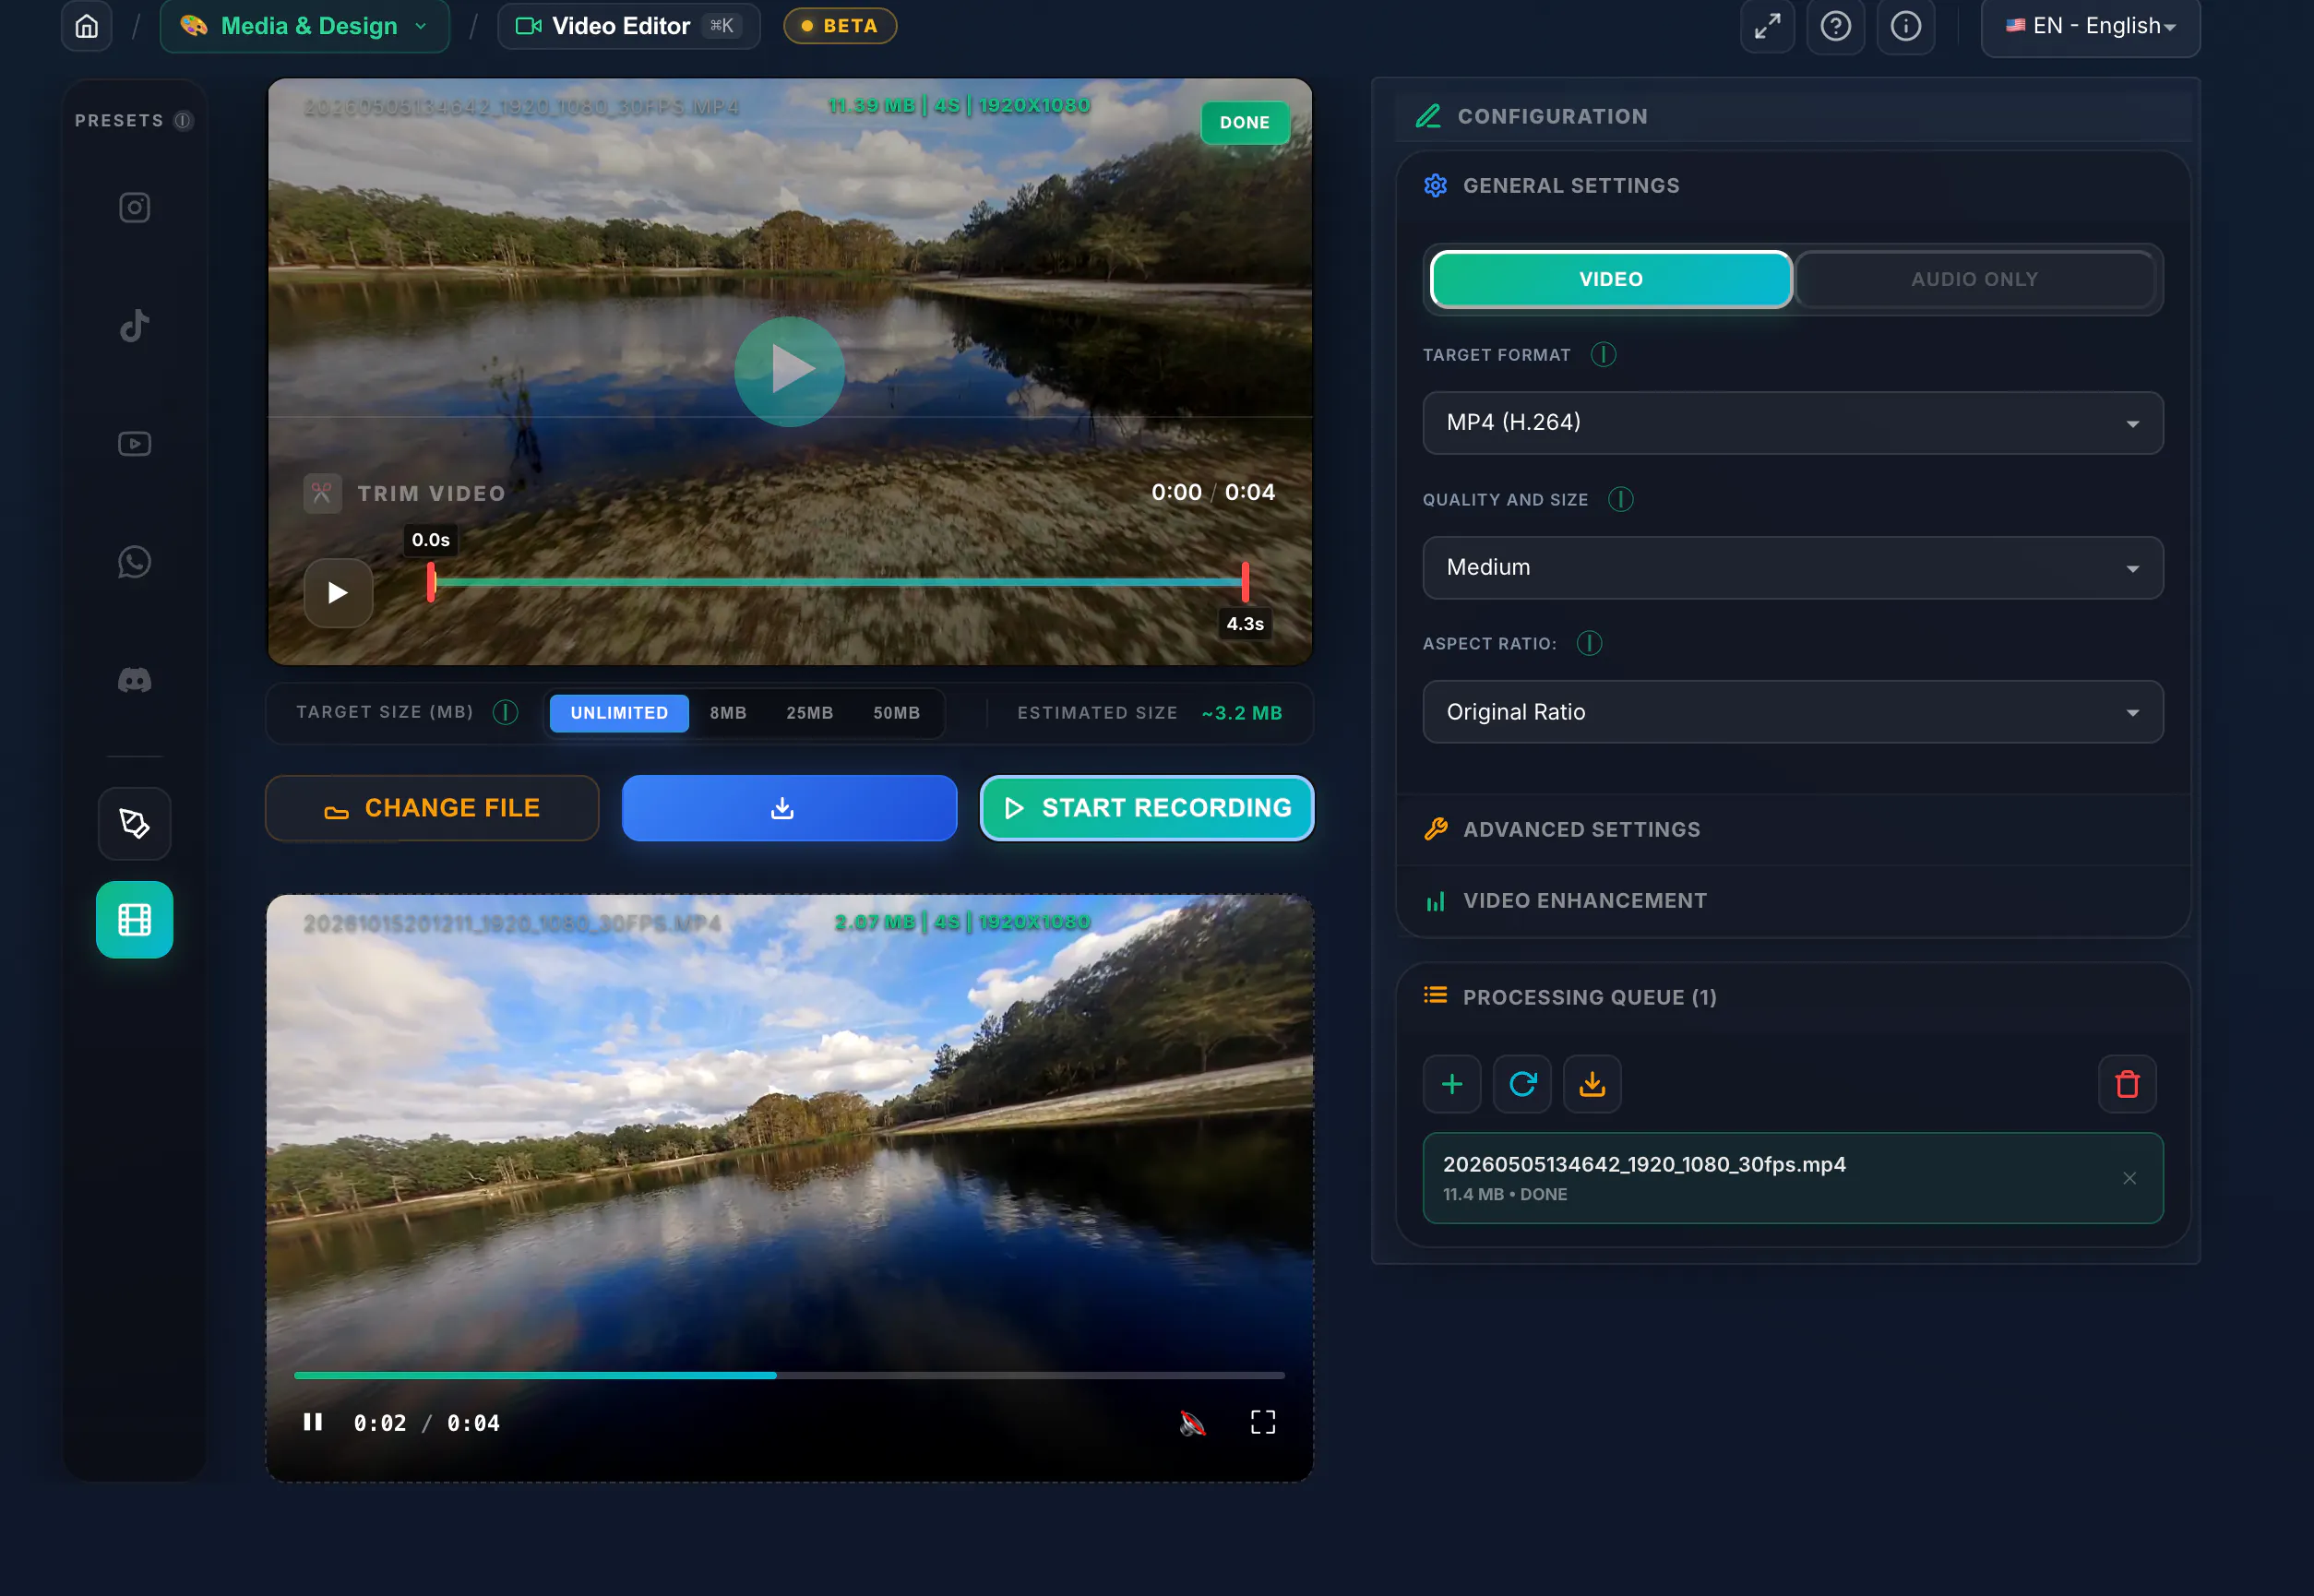This screenshot has width=2314, height=1596.
Task: Clear the queue with the red trash icon
Action: pyautogui.click(x=2127, y=1084)
